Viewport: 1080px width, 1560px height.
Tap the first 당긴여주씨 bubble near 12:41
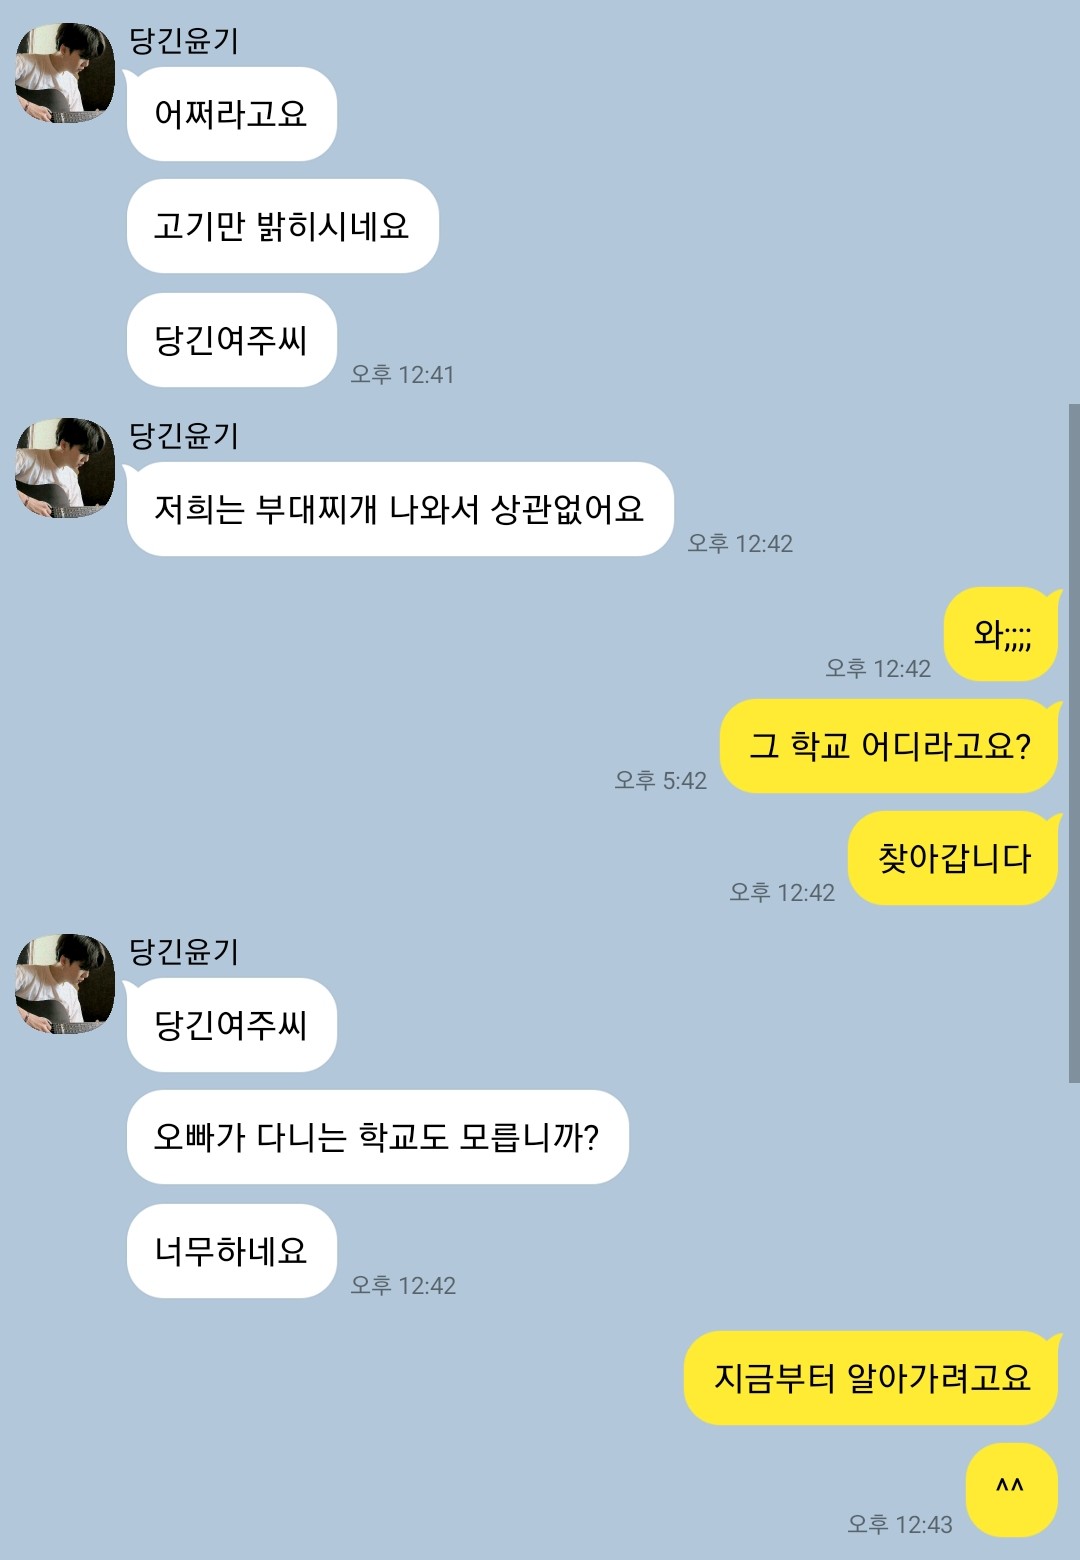pyautogui.click(x=231, y=340)
